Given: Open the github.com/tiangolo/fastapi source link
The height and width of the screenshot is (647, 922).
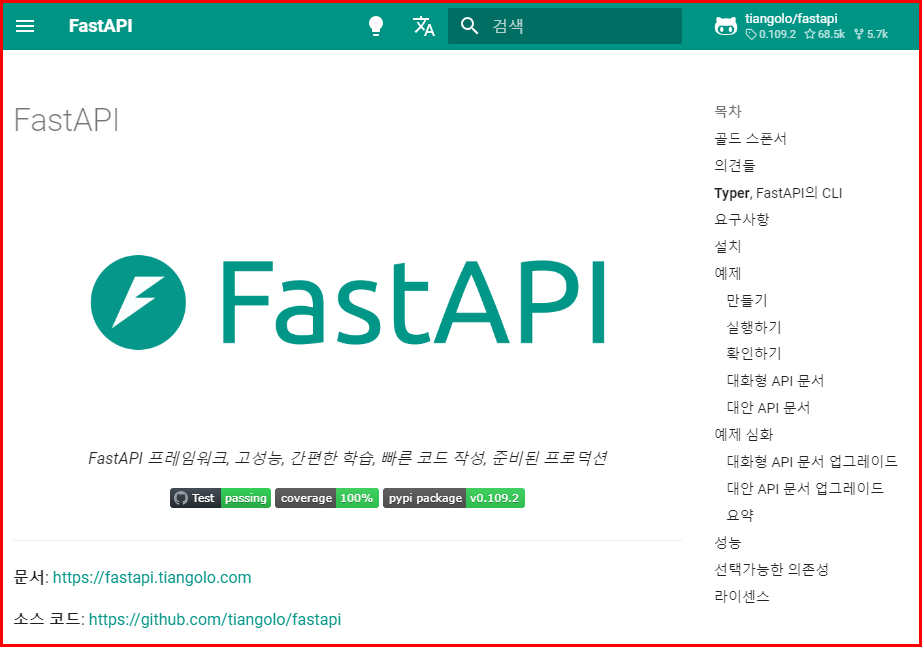Looking at the screenshot, I should 215,619.
